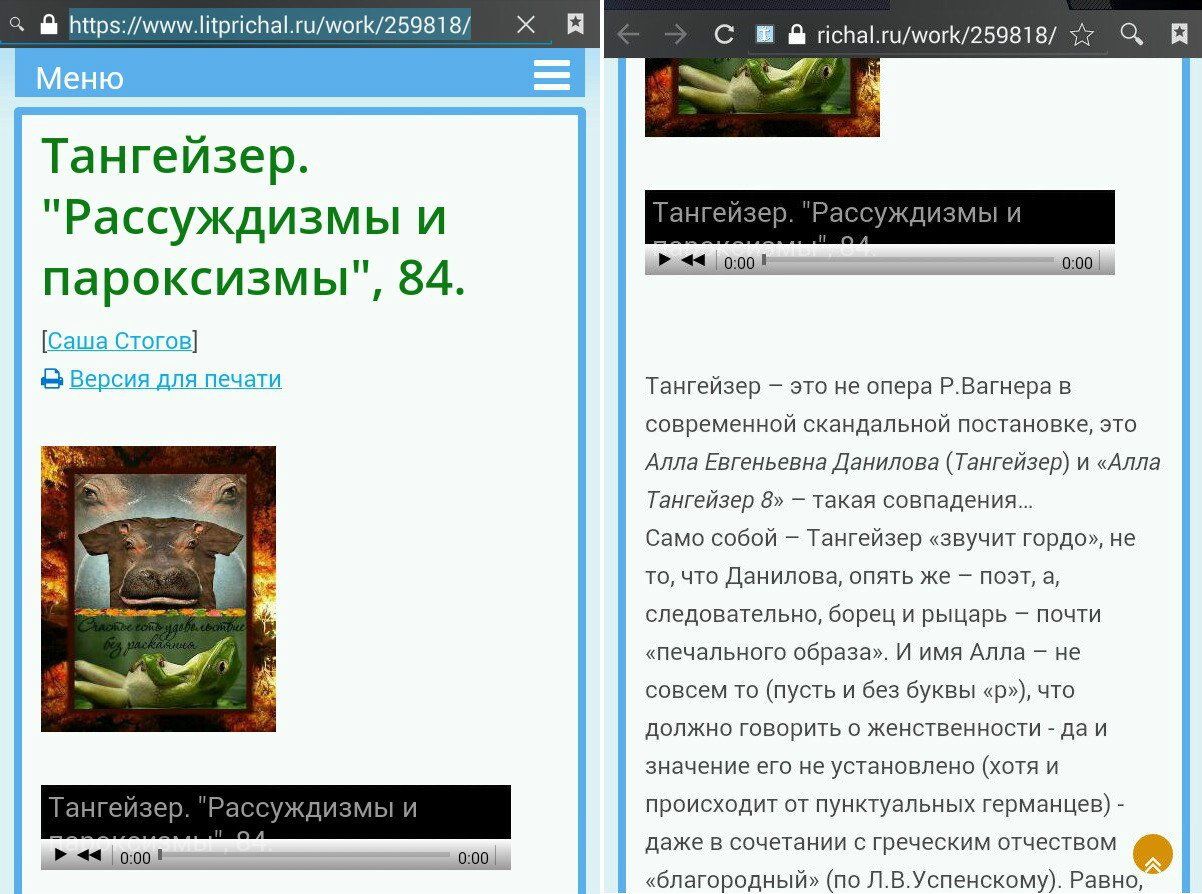Screen dimensions: 1202x894
Task: Clear the URL with the X button
Action: (526, 25)
